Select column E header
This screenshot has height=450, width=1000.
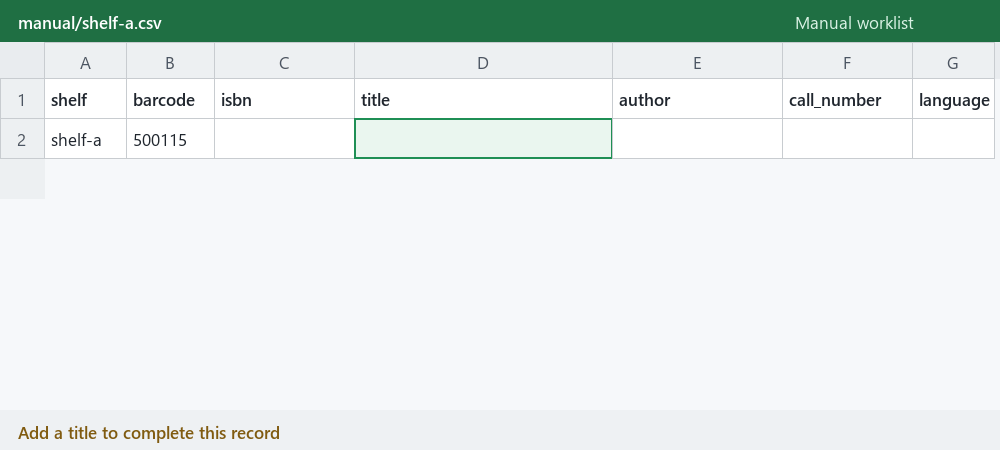pyautogui.click(x=697, y=62)
